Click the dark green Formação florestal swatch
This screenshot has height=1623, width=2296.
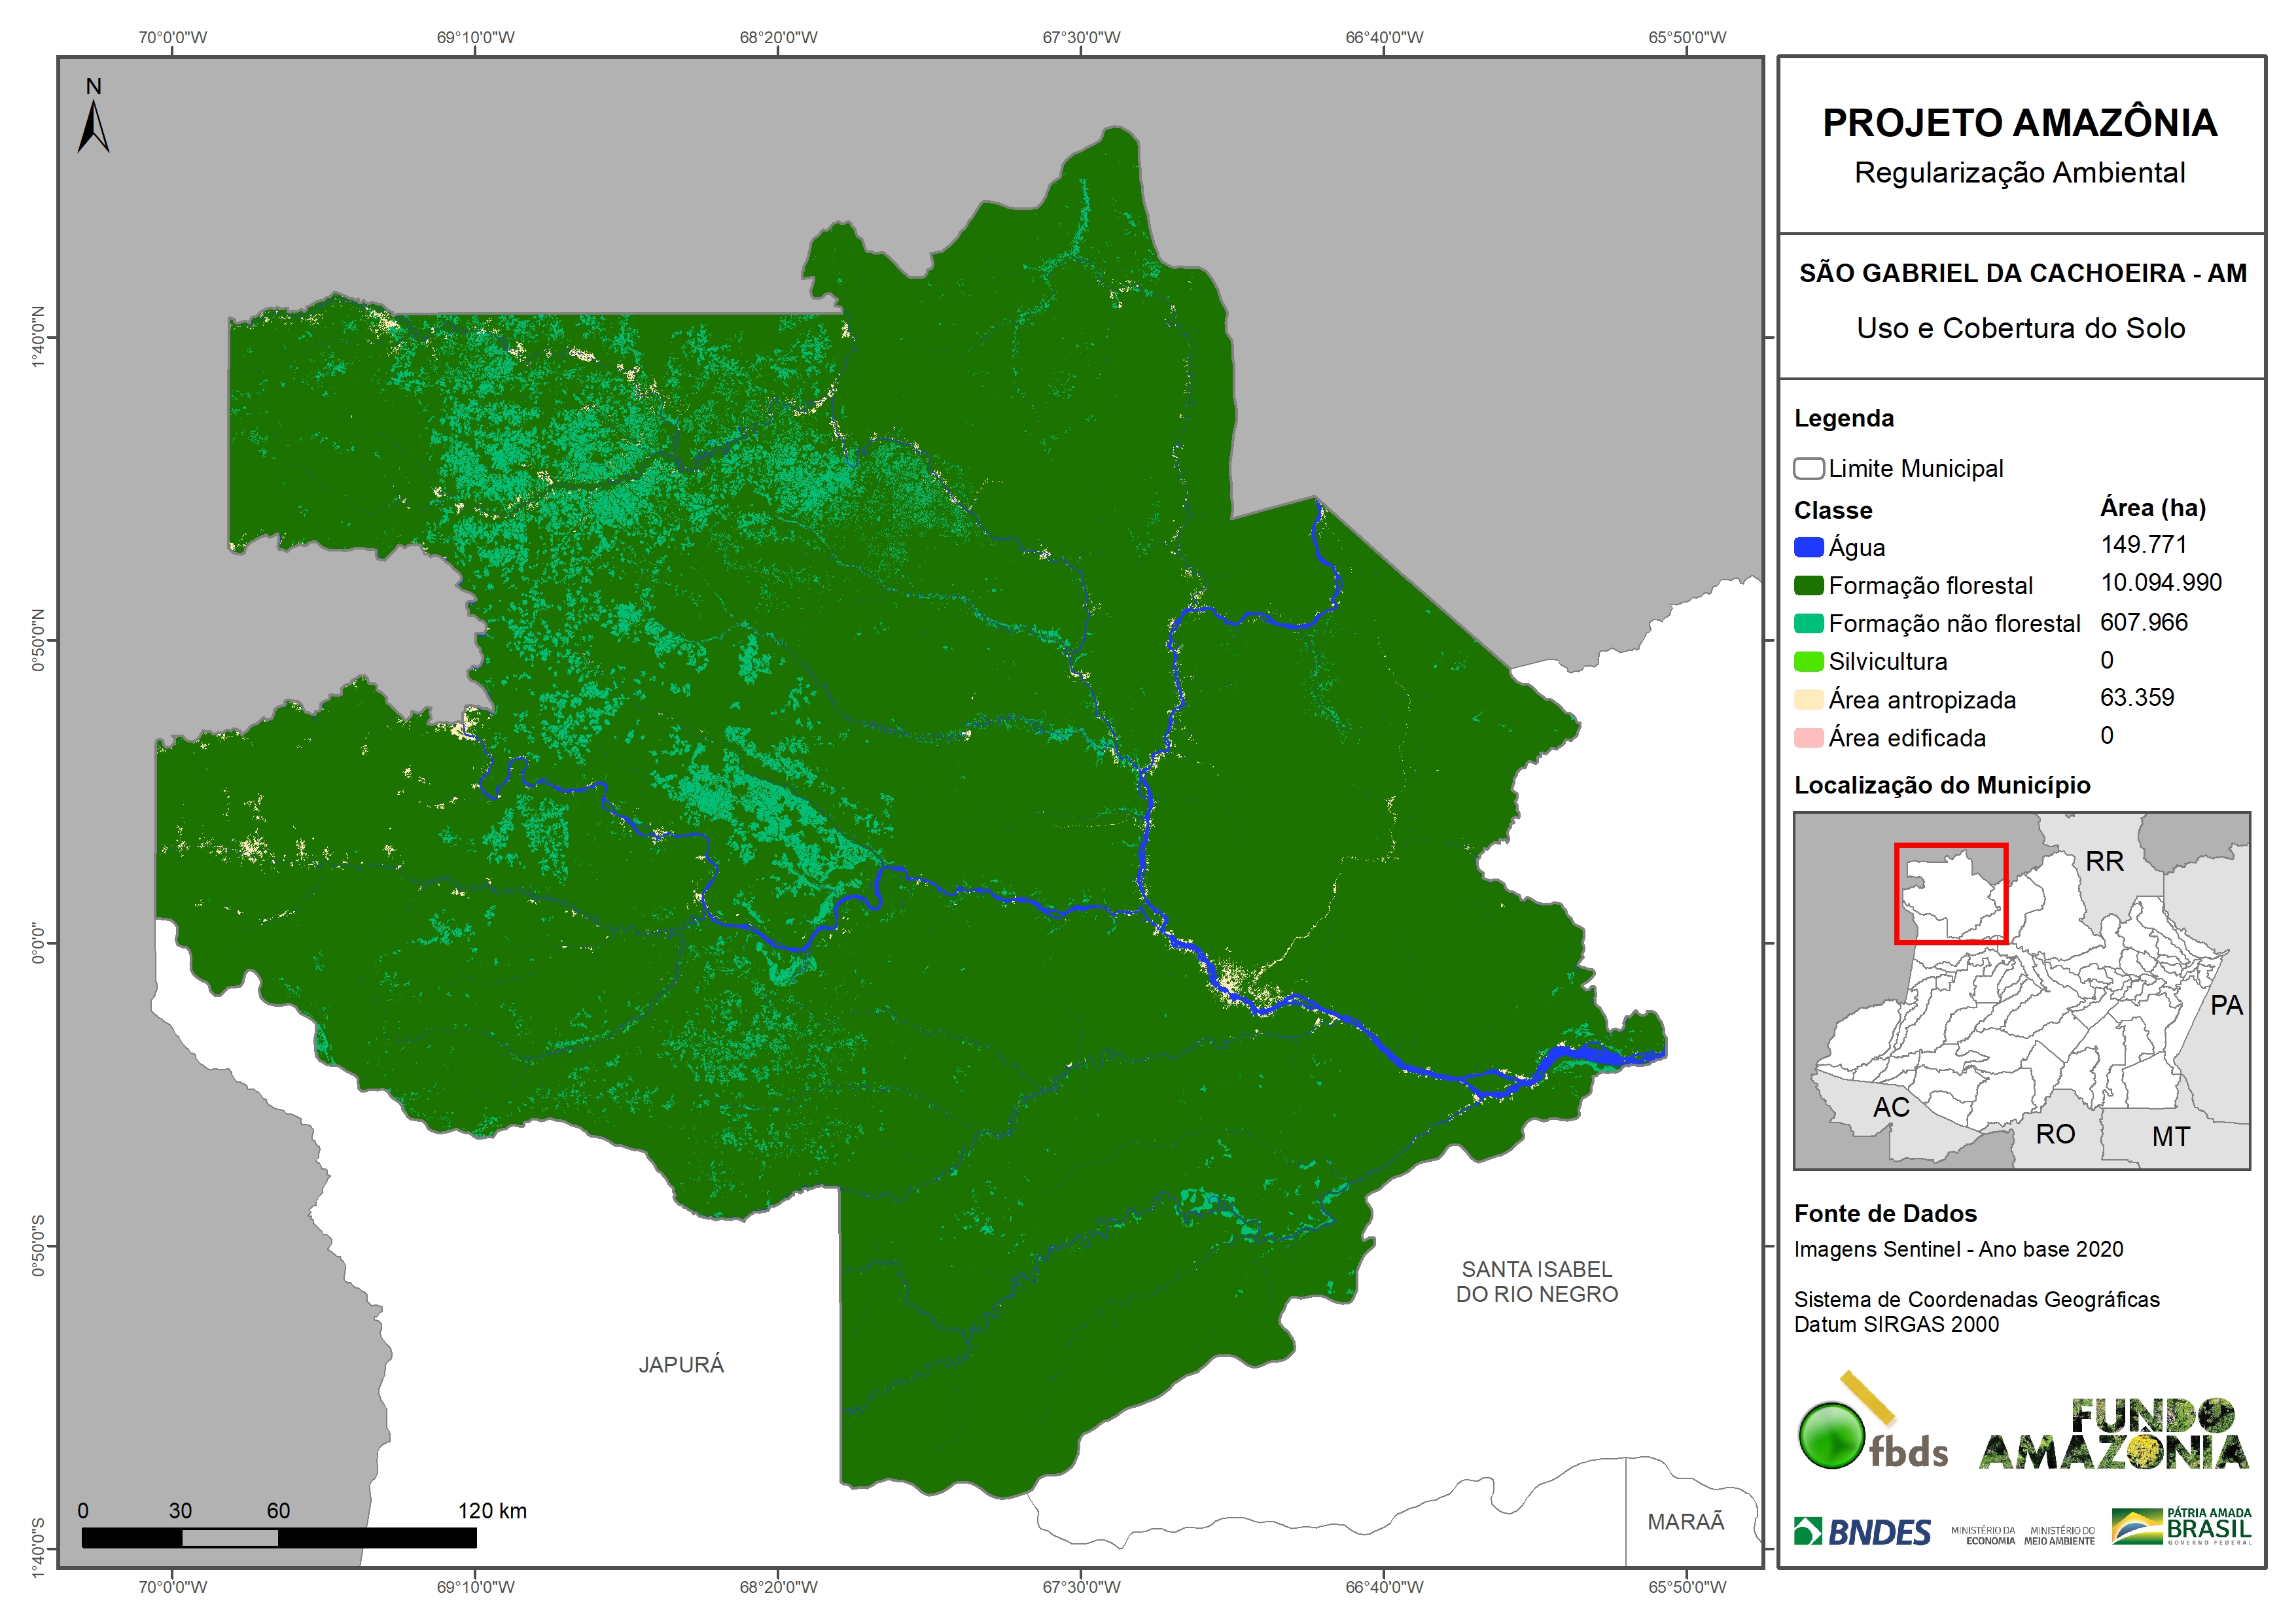(1808, 585)
